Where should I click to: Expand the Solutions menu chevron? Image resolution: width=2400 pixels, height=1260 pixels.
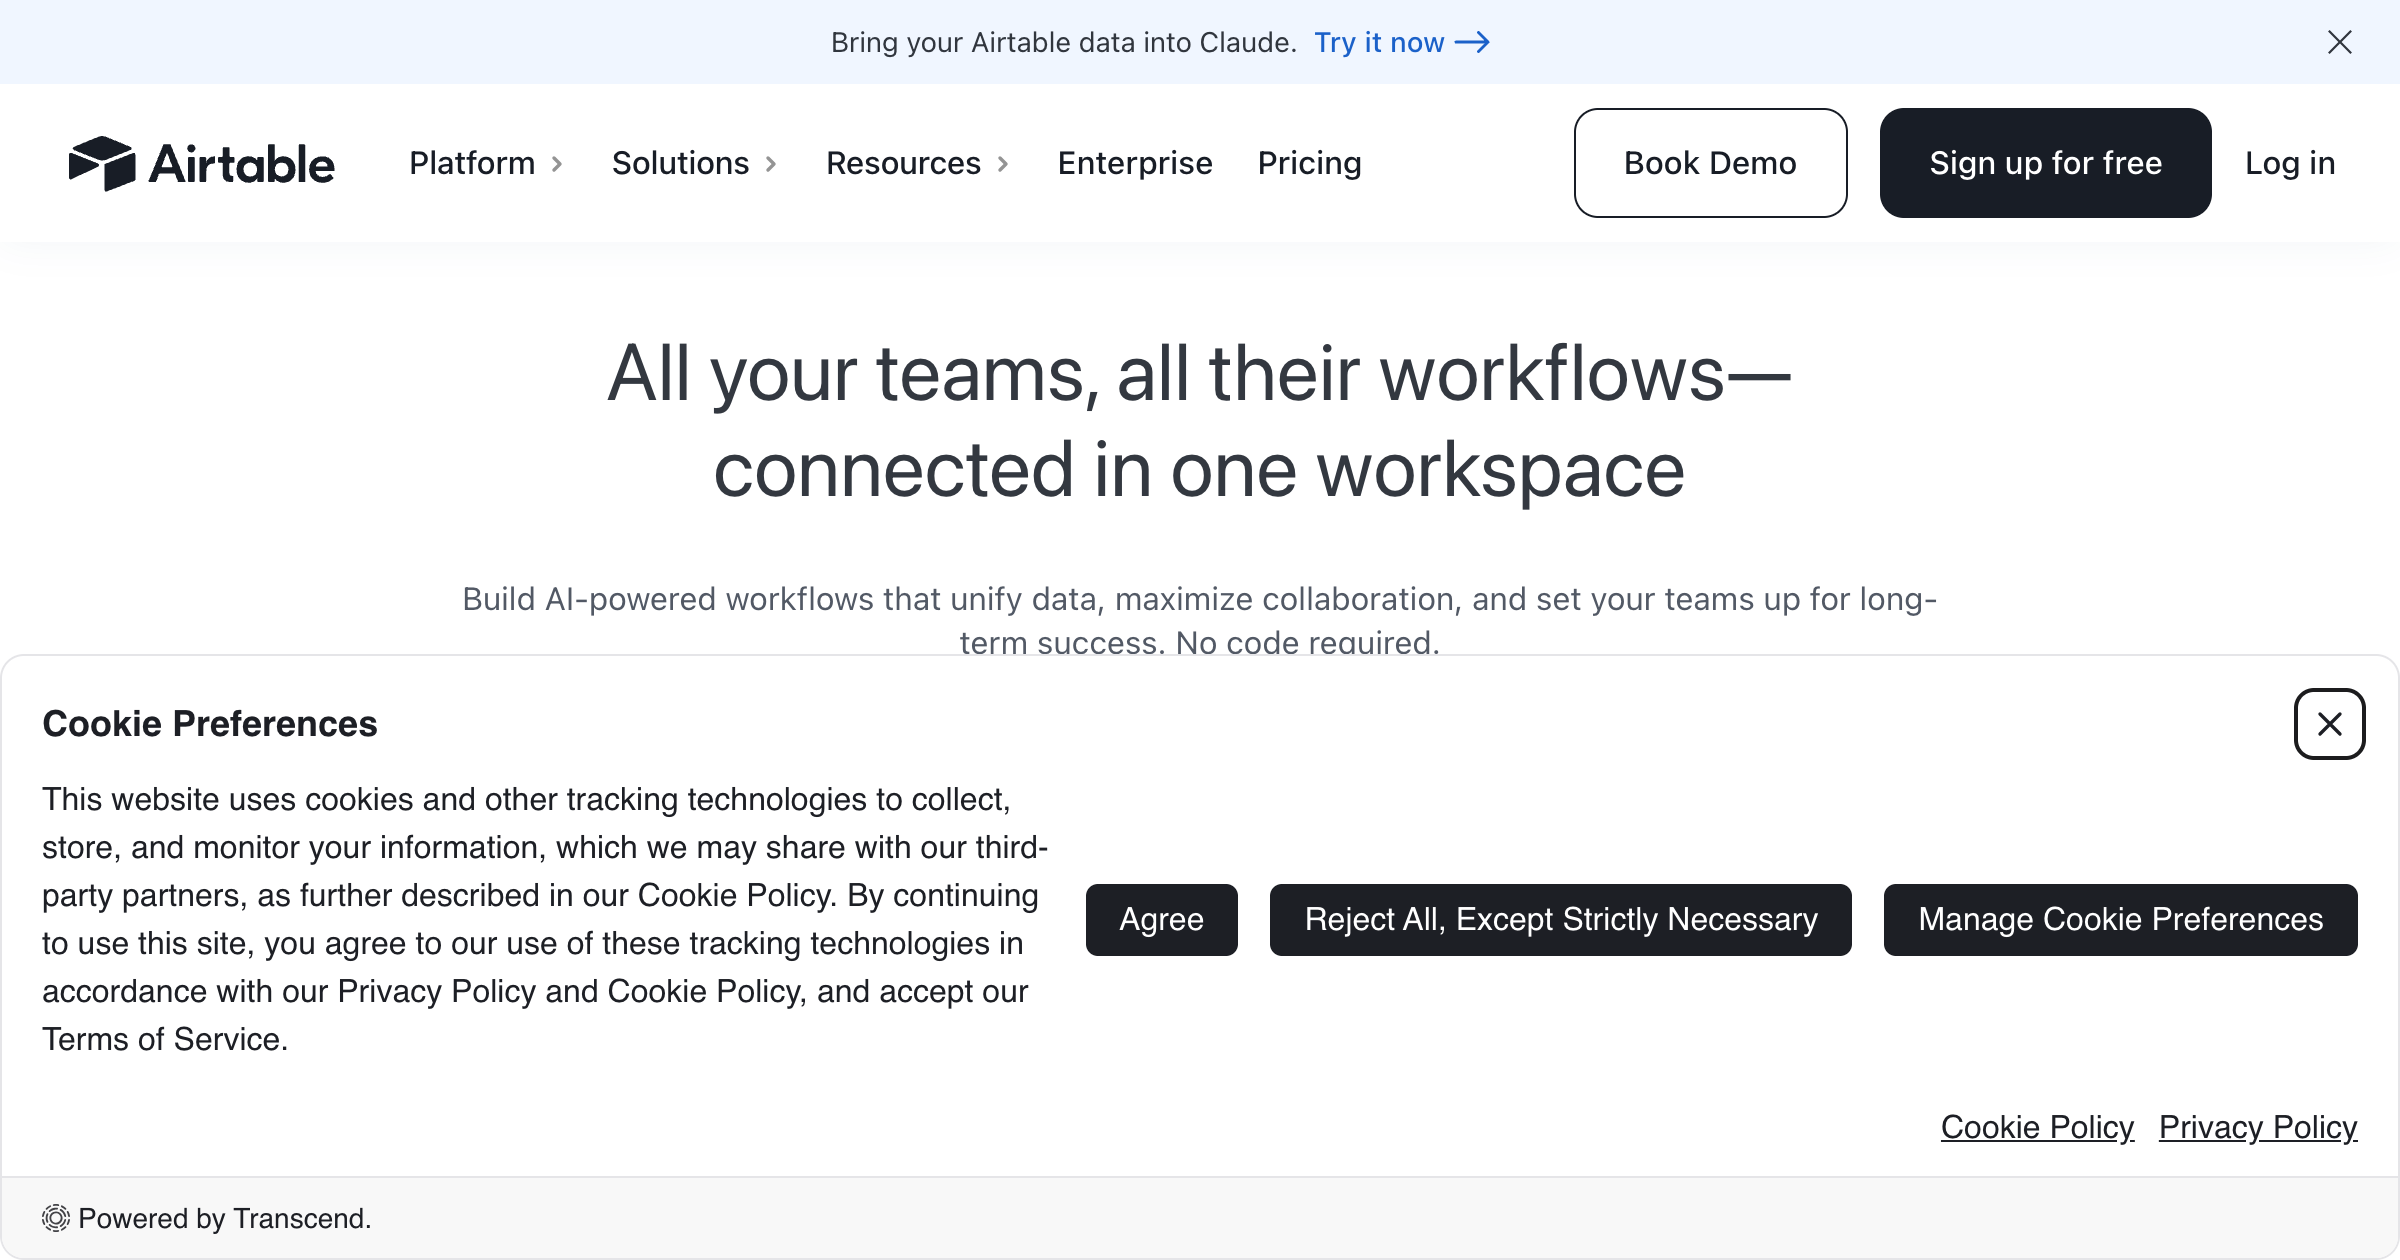771,164
